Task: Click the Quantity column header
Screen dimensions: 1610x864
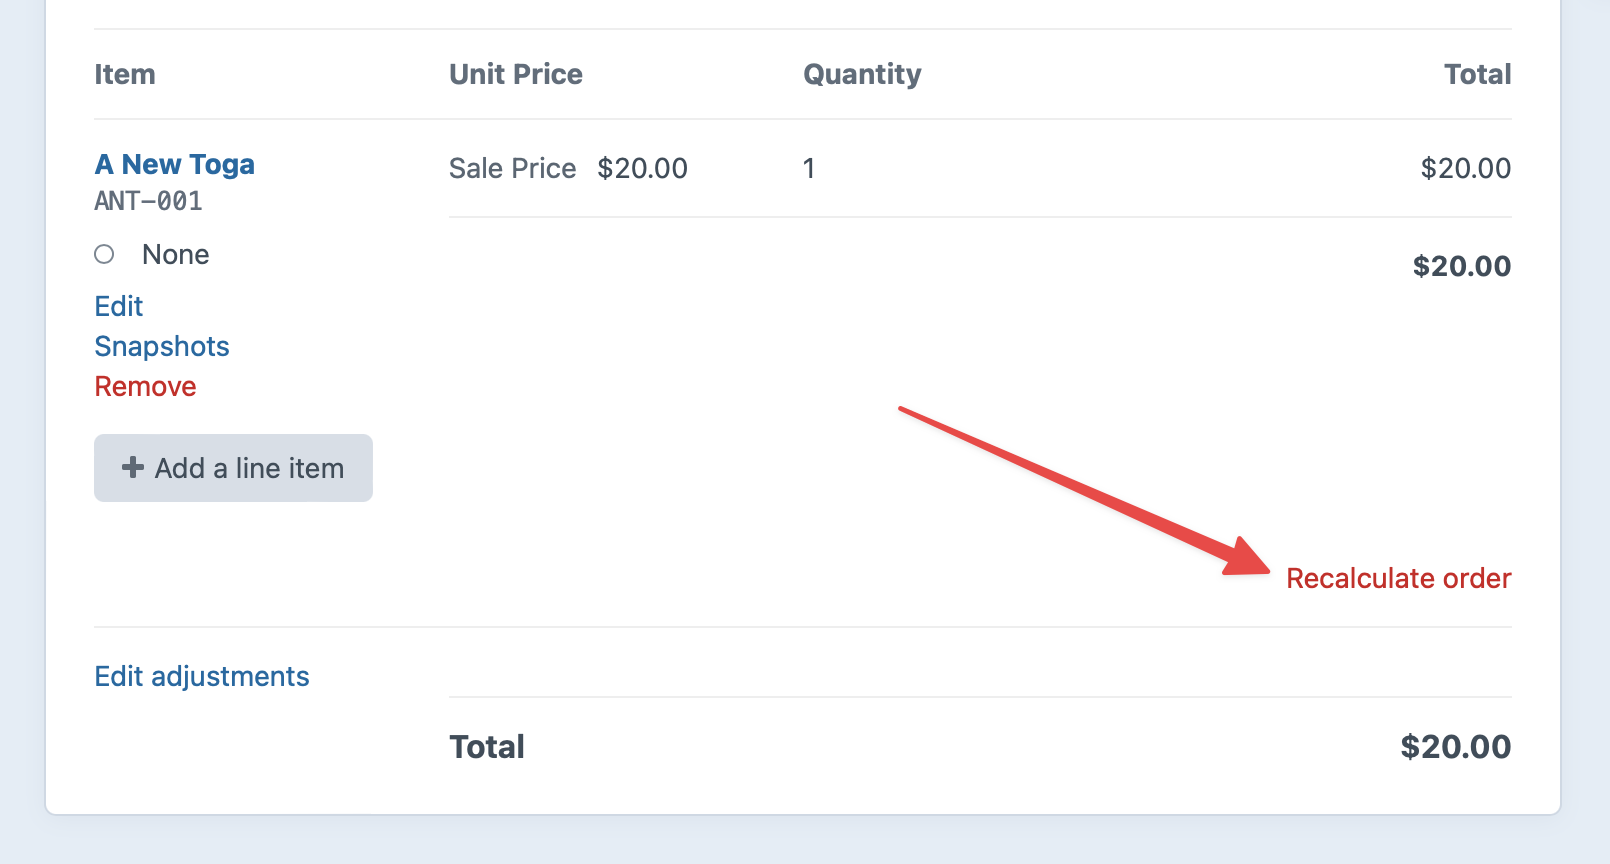Action: coord(862,74)
